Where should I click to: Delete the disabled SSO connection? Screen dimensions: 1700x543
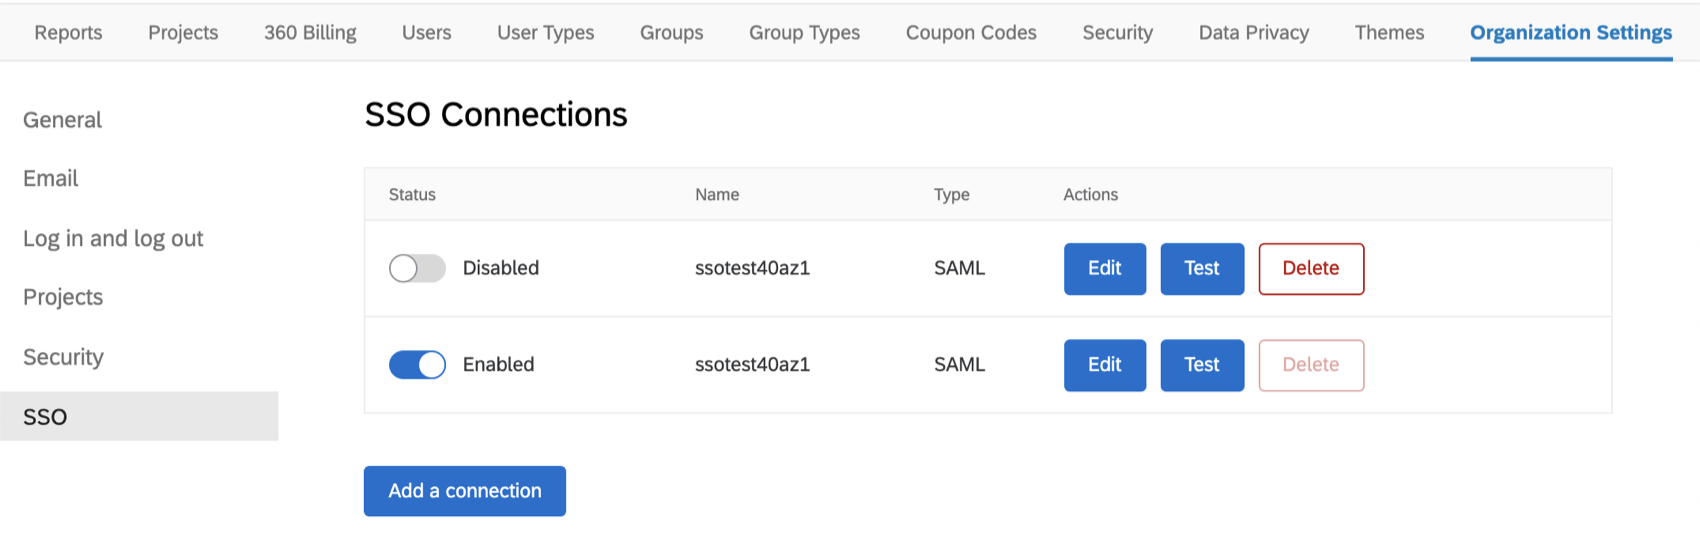(x=1311, y=269)
